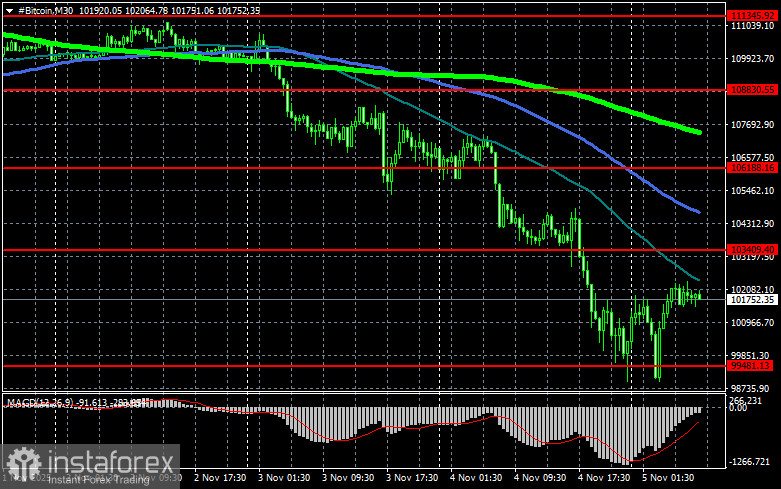Select the red level label 111345.92
Viewport: 781px width, 489px height.
[752, 16]
